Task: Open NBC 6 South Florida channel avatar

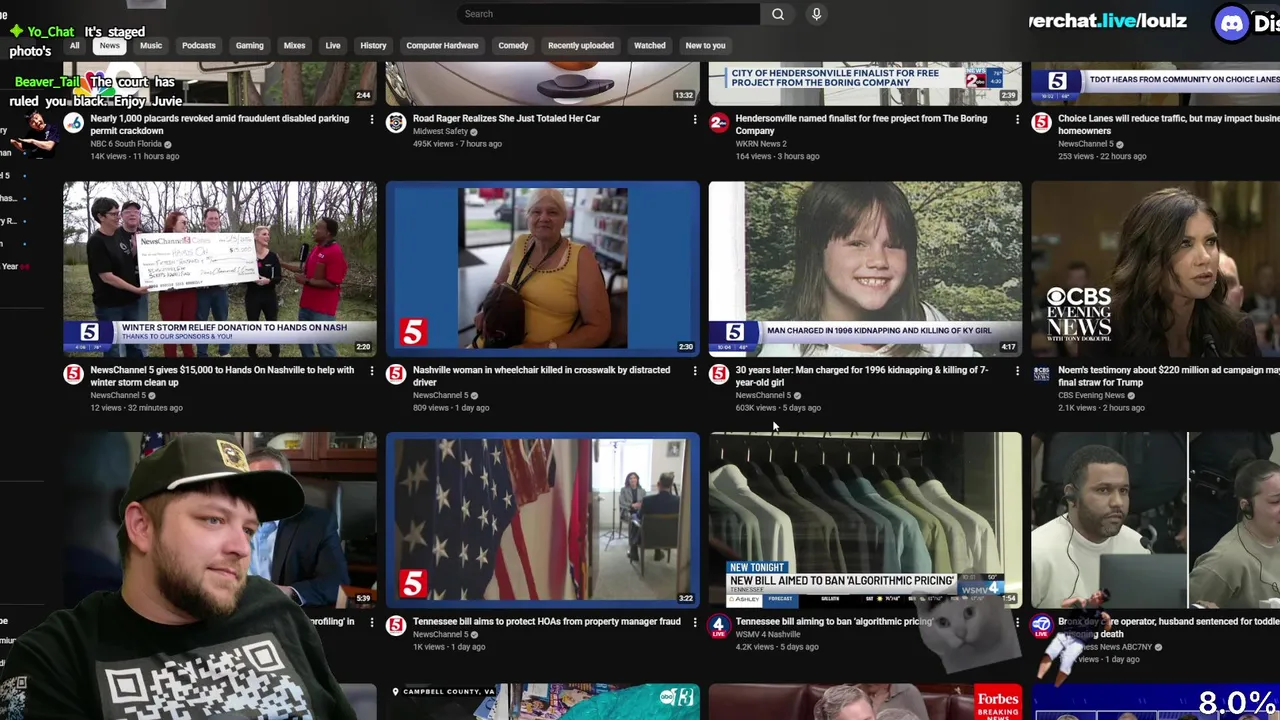Action: (x=73, y=122)
